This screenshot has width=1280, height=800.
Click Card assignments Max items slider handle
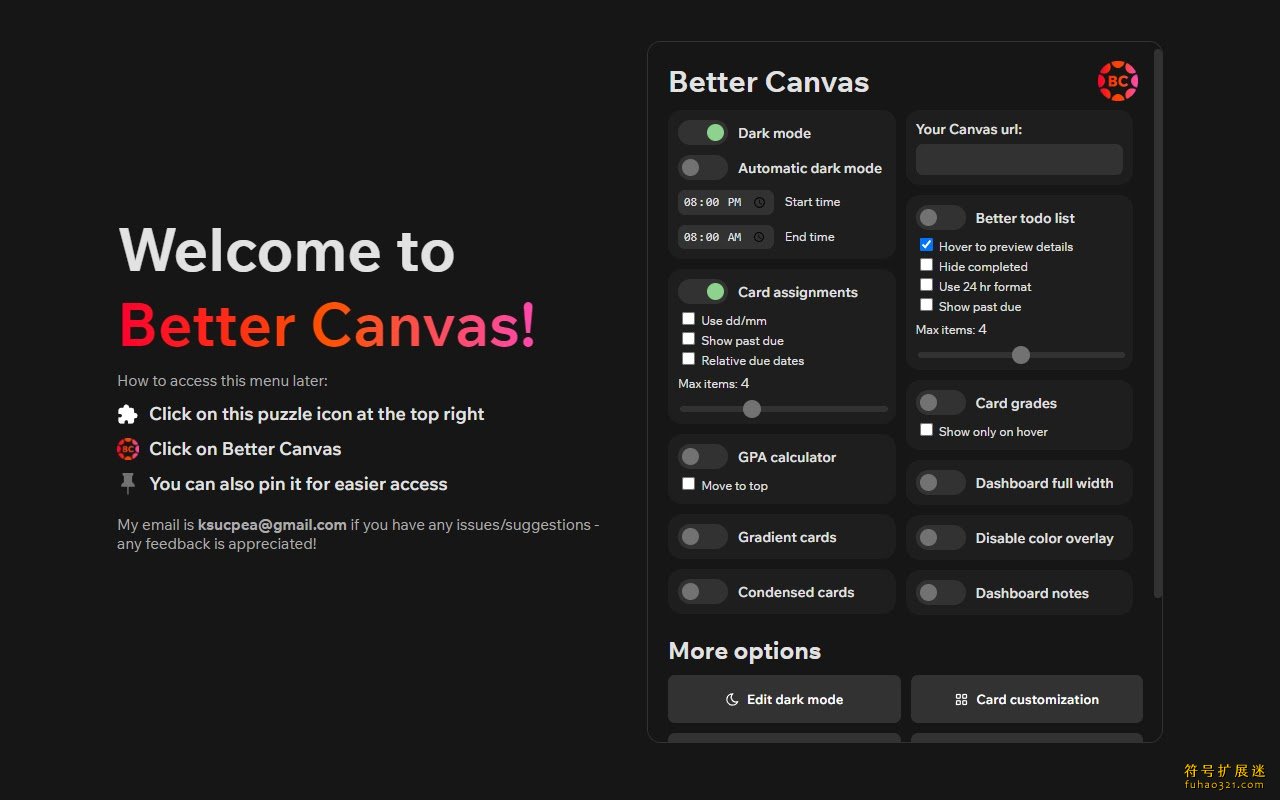[752, 409]
